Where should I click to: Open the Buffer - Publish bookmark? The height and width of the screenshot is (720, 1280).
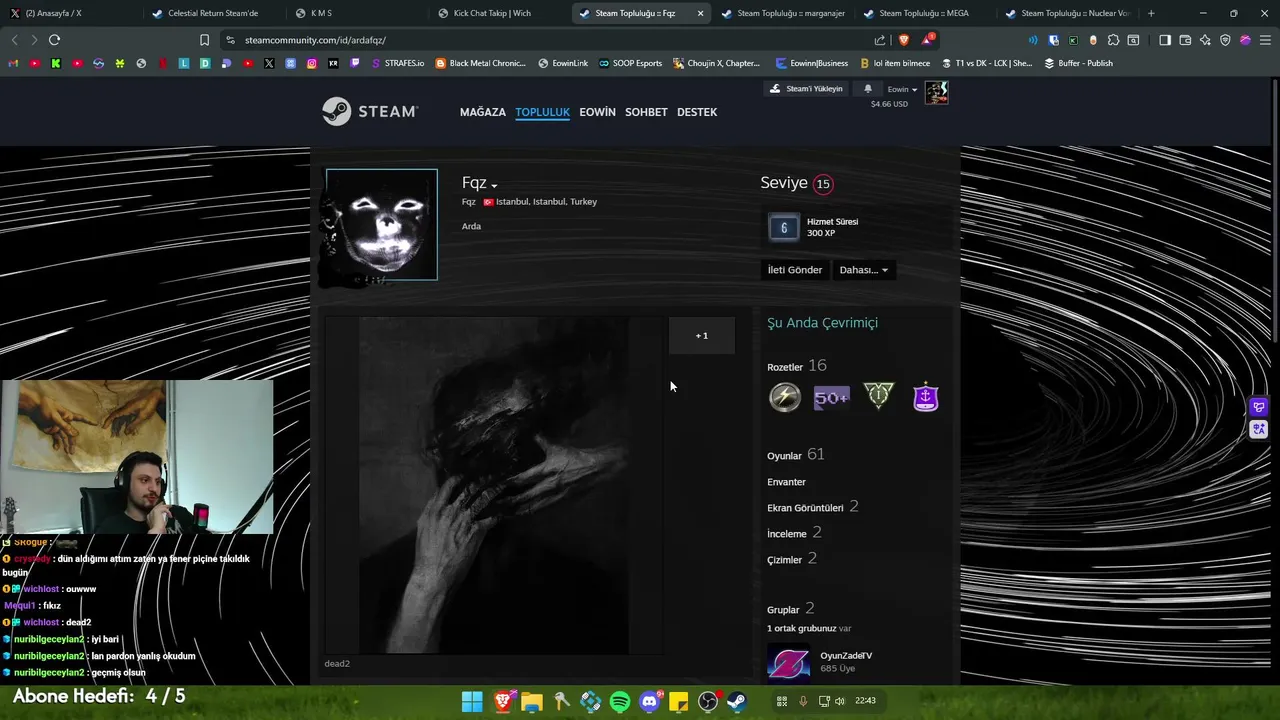pyautogui.click(x=1078, y=63)
